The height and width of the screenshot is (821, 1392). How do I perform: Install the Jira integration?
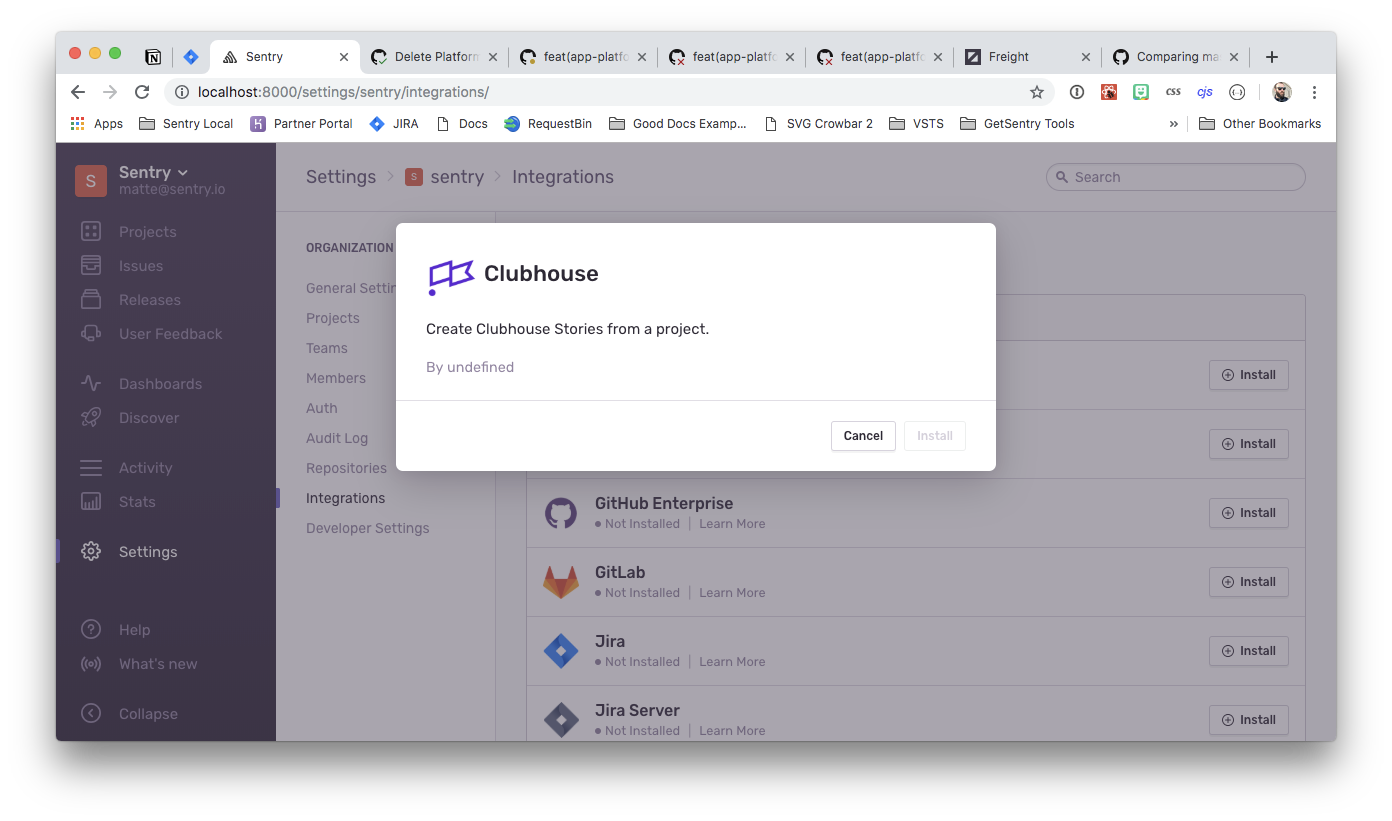tap(1248, 651)
